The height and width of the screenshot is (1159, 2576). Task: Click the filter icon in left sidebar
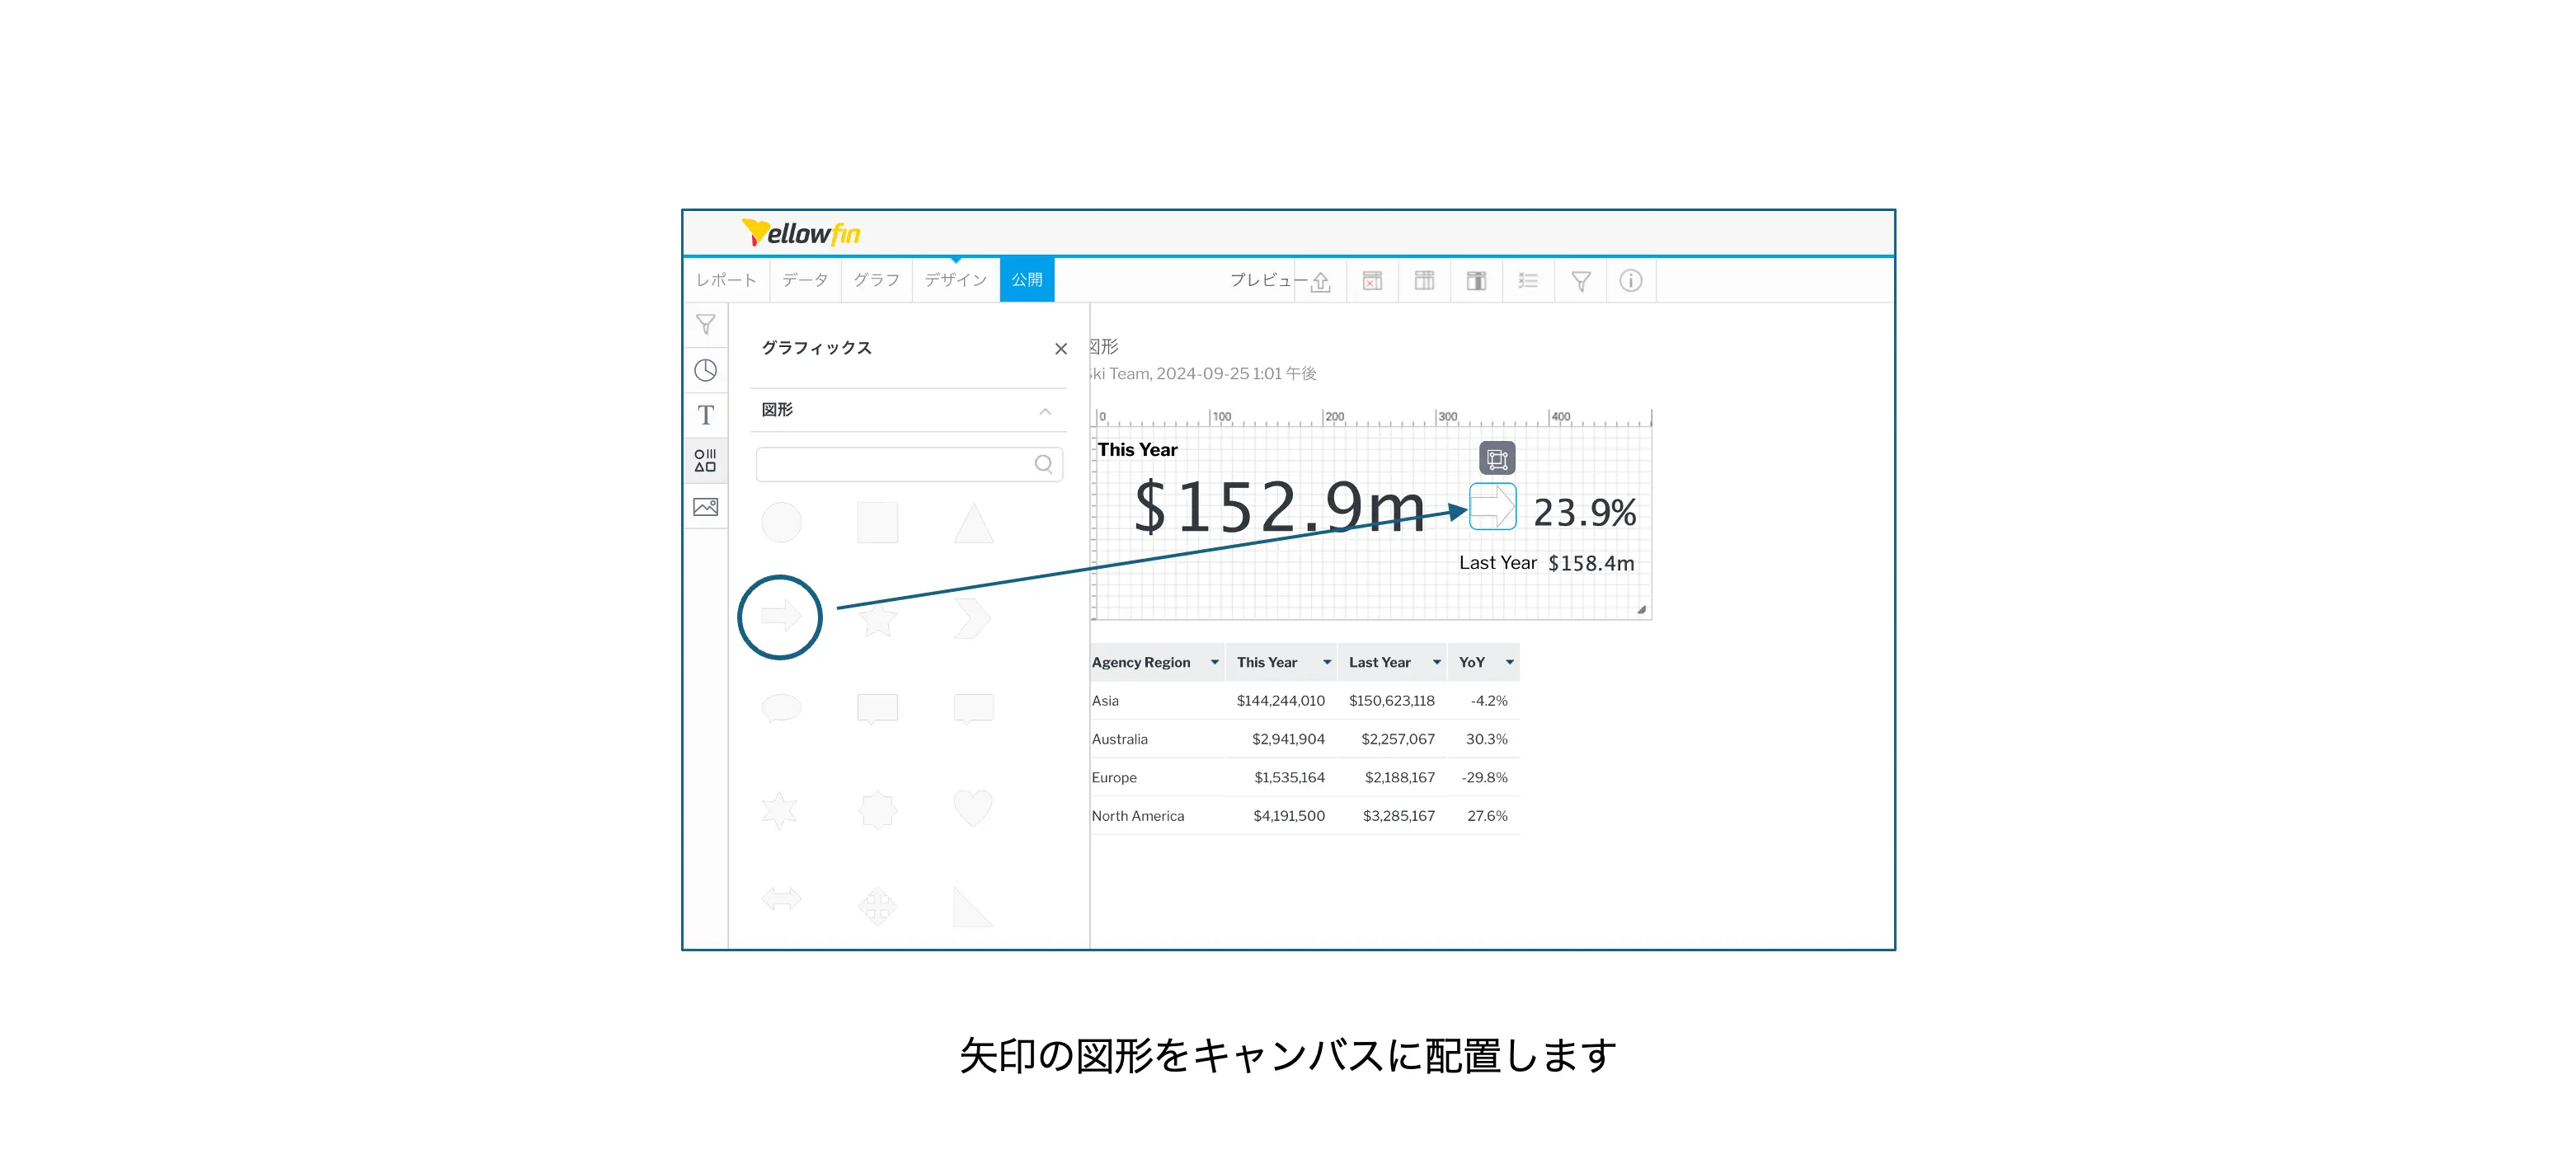[705, 325]
